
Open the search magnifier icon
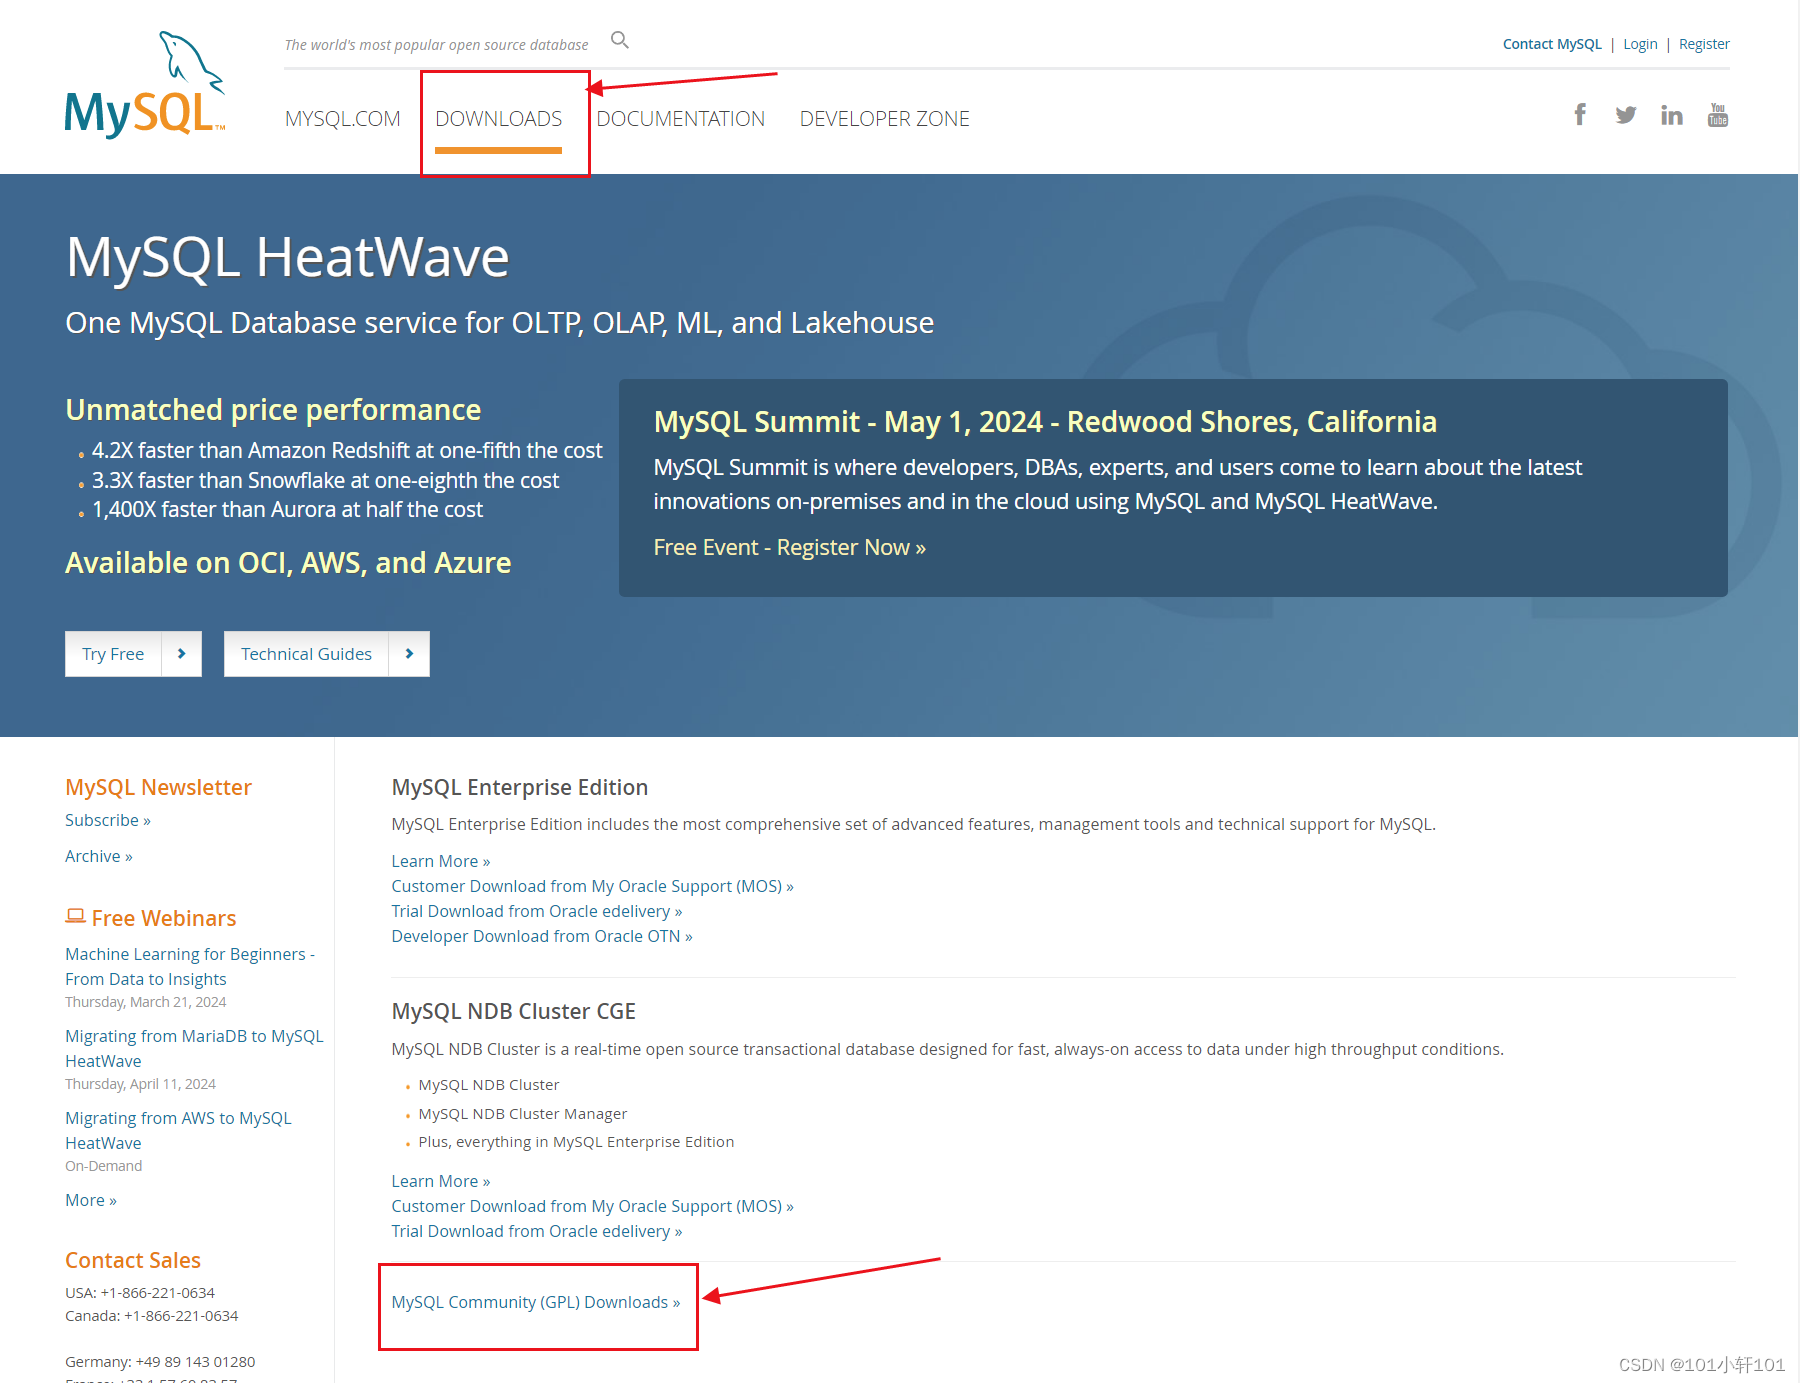620,40
